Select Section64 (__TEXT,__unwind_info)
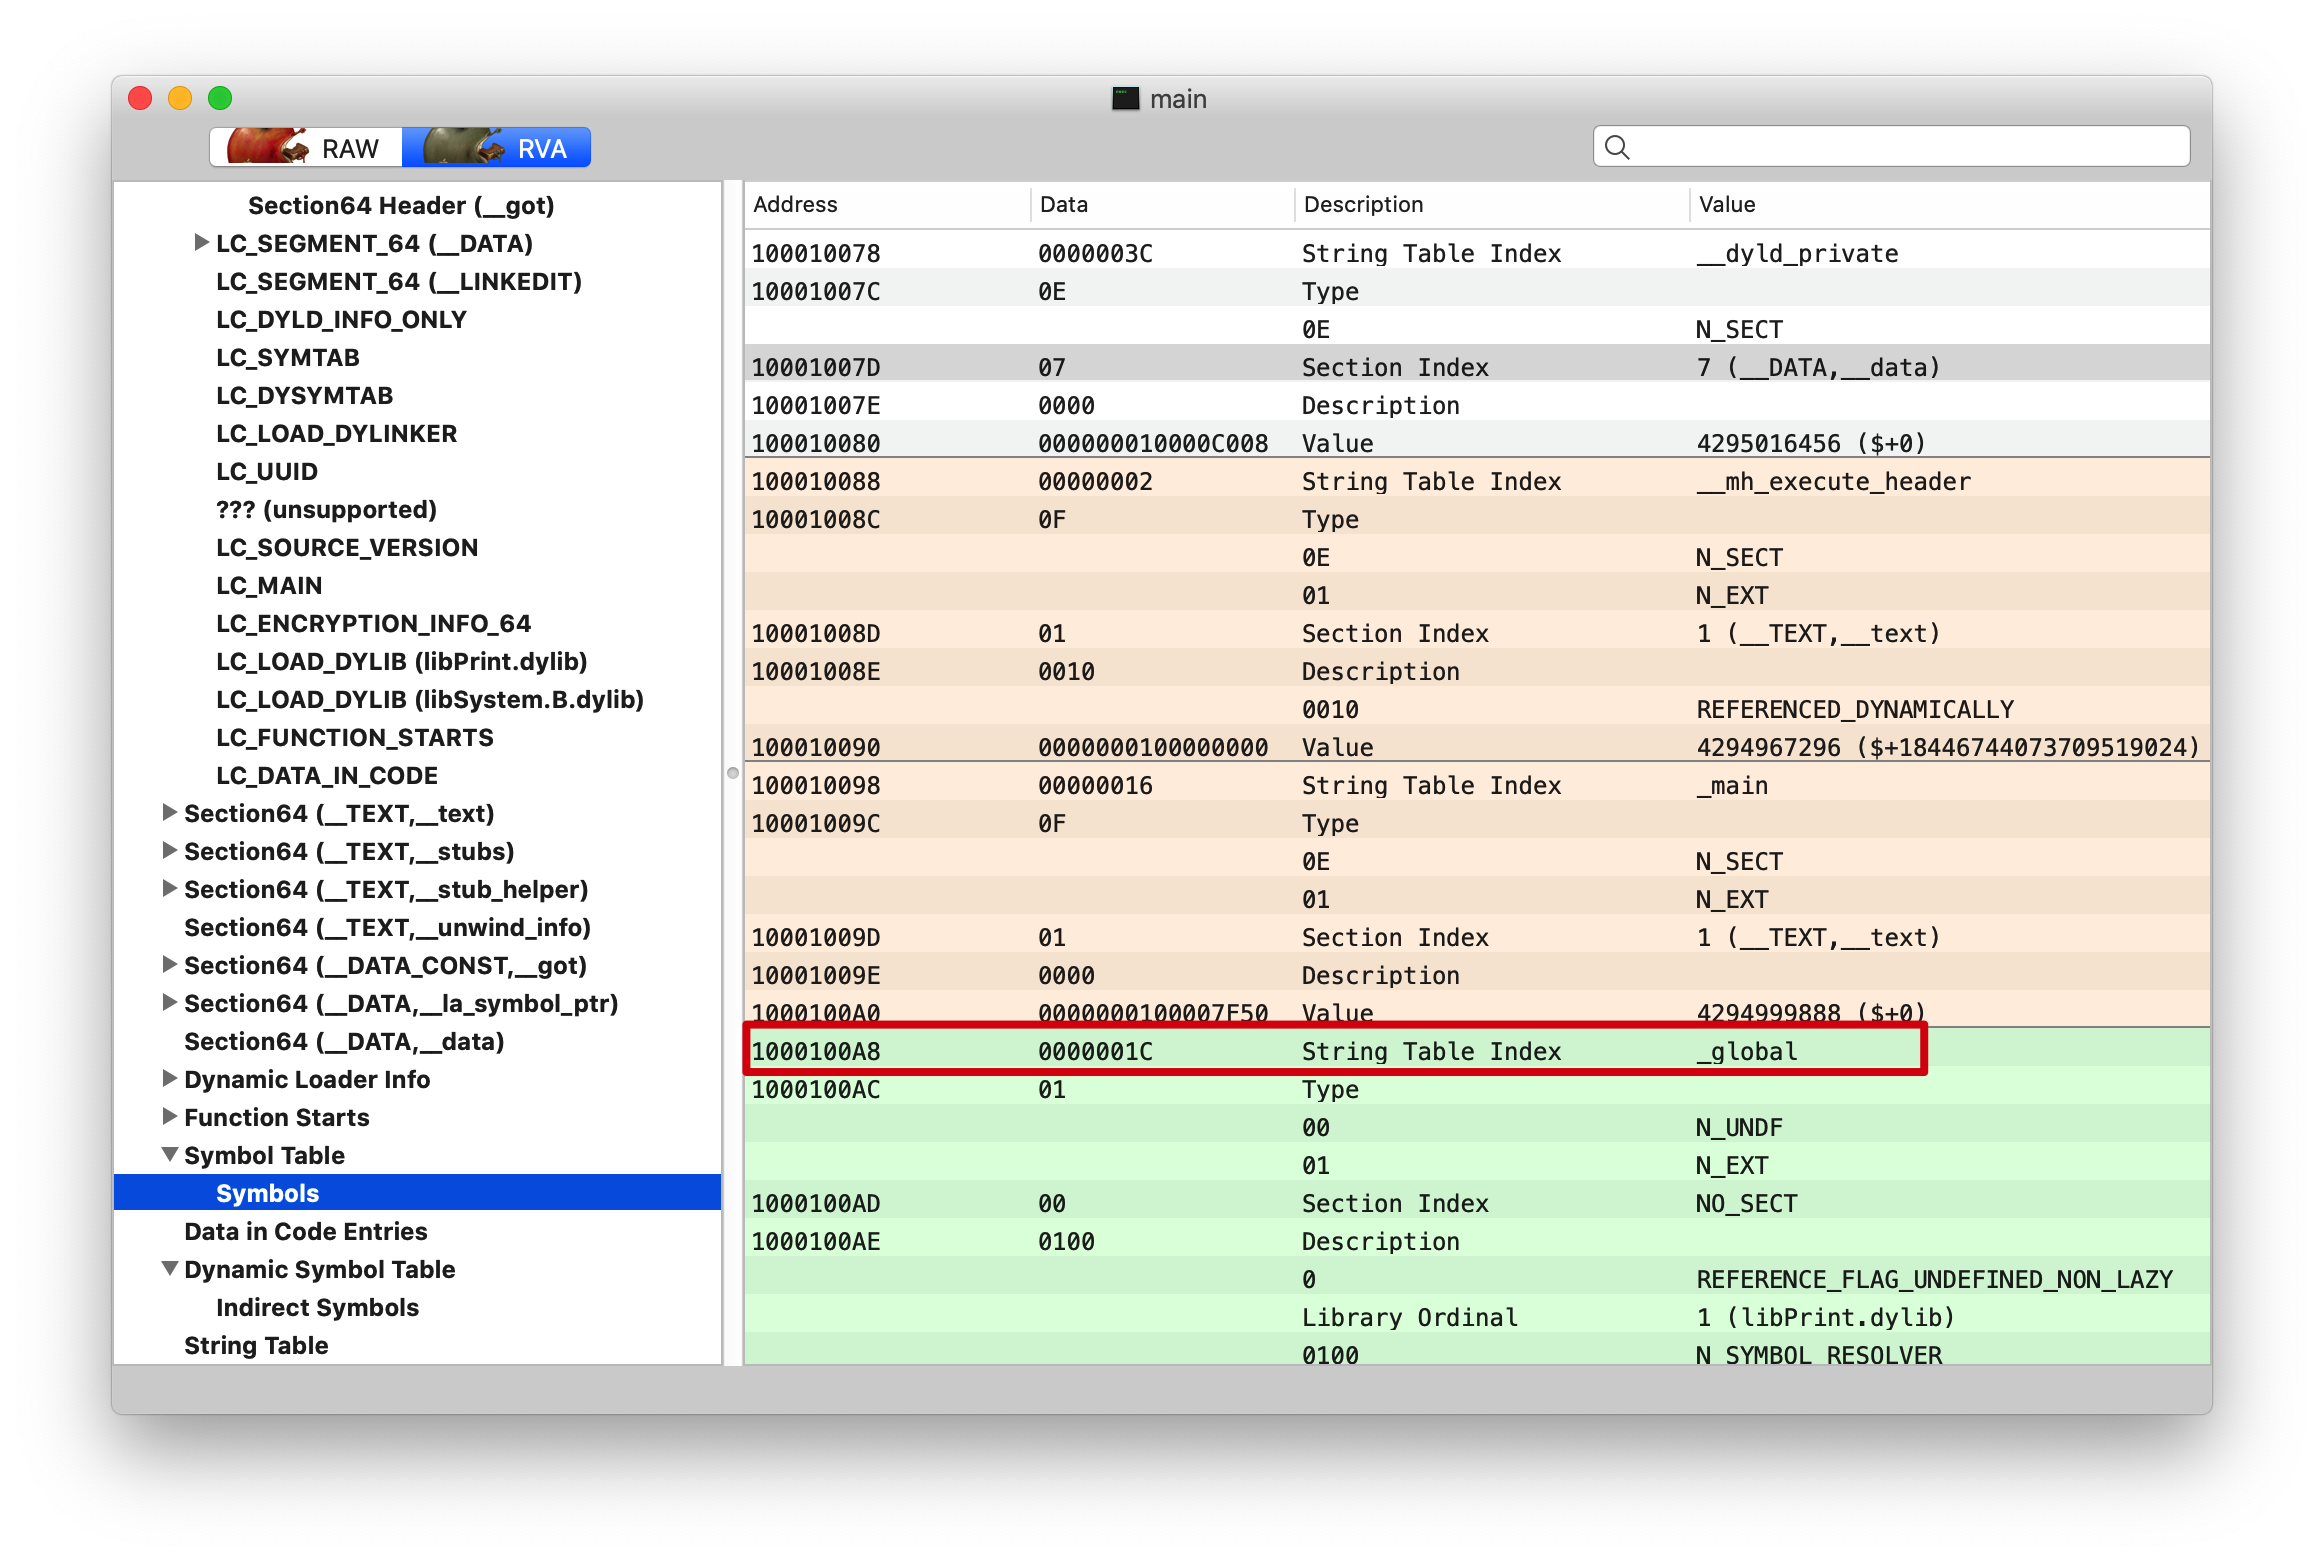This screenshot has height=1562, width=2324. [x=387, y=927]
